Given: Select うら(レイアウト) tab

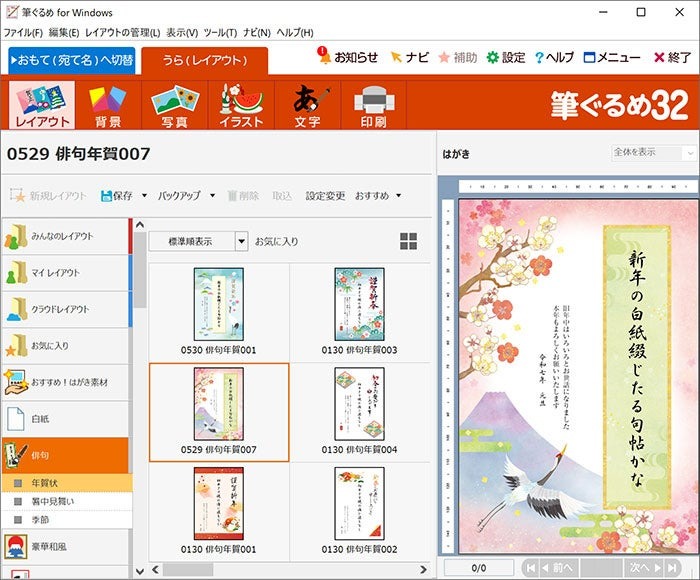Looking at the screenshot, I should click(x=204, y=61).
